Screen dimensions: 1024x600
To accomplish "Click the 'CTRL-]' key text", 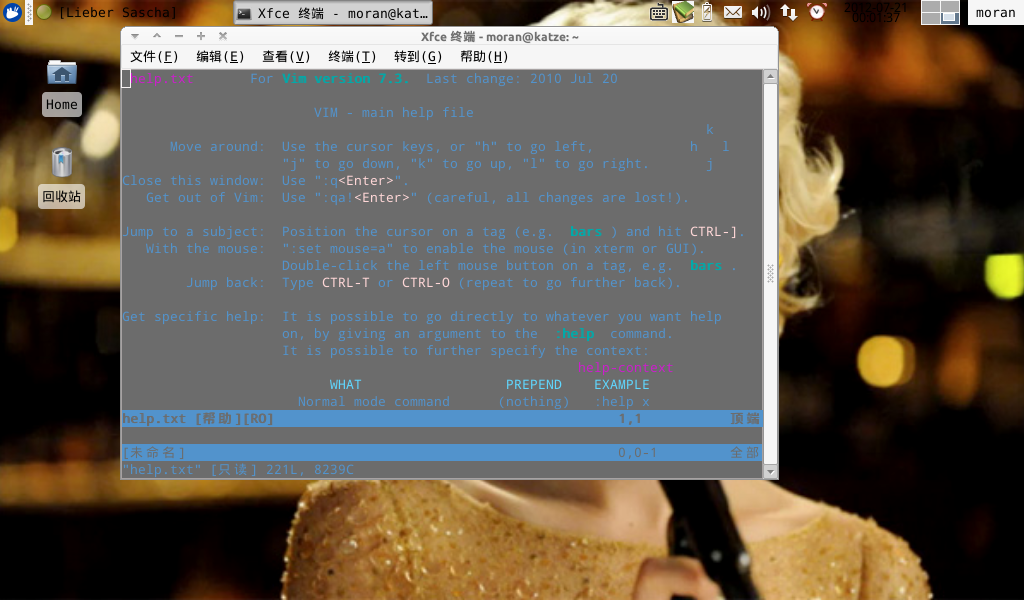I will coord(714,232).
